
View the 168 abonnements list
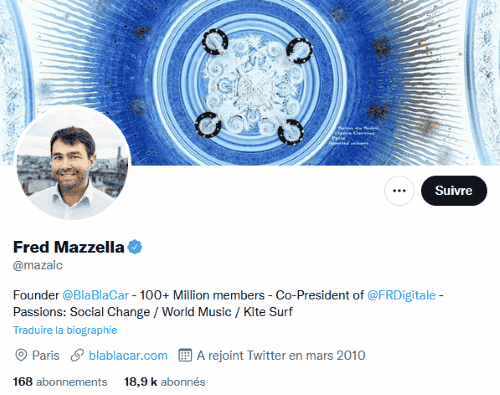[x=60, y=382]
